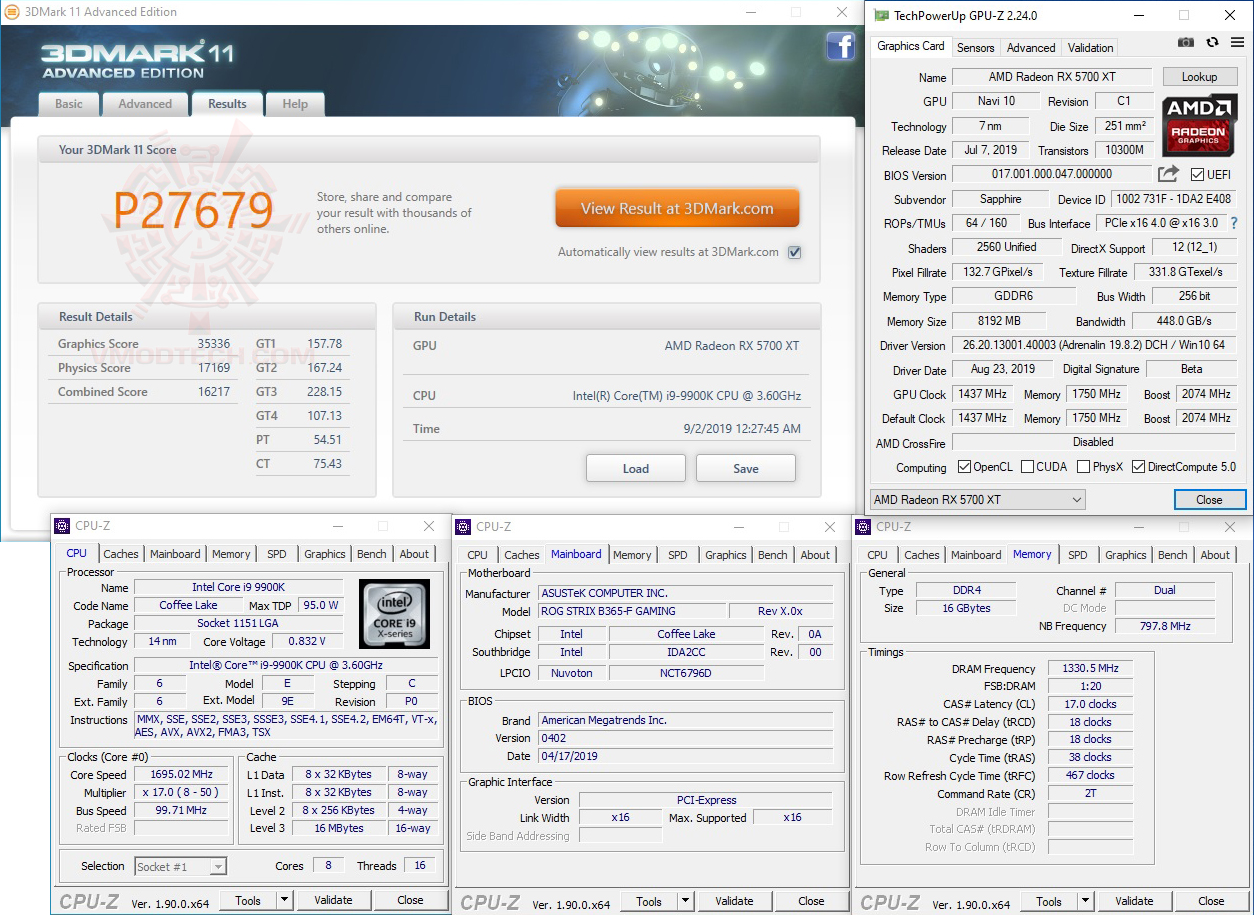Click the AMD Radeon Graphics logo
This screenshot has height=915, width=1254.
click(1198, 125)
